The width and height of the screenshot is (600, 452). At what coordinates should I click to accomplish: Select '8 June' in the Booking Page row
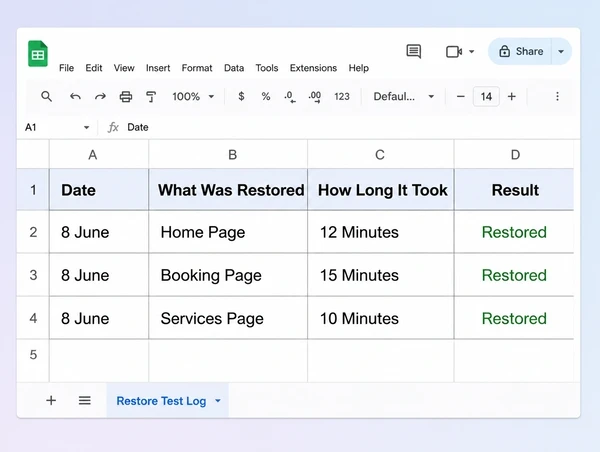[99, 275]
